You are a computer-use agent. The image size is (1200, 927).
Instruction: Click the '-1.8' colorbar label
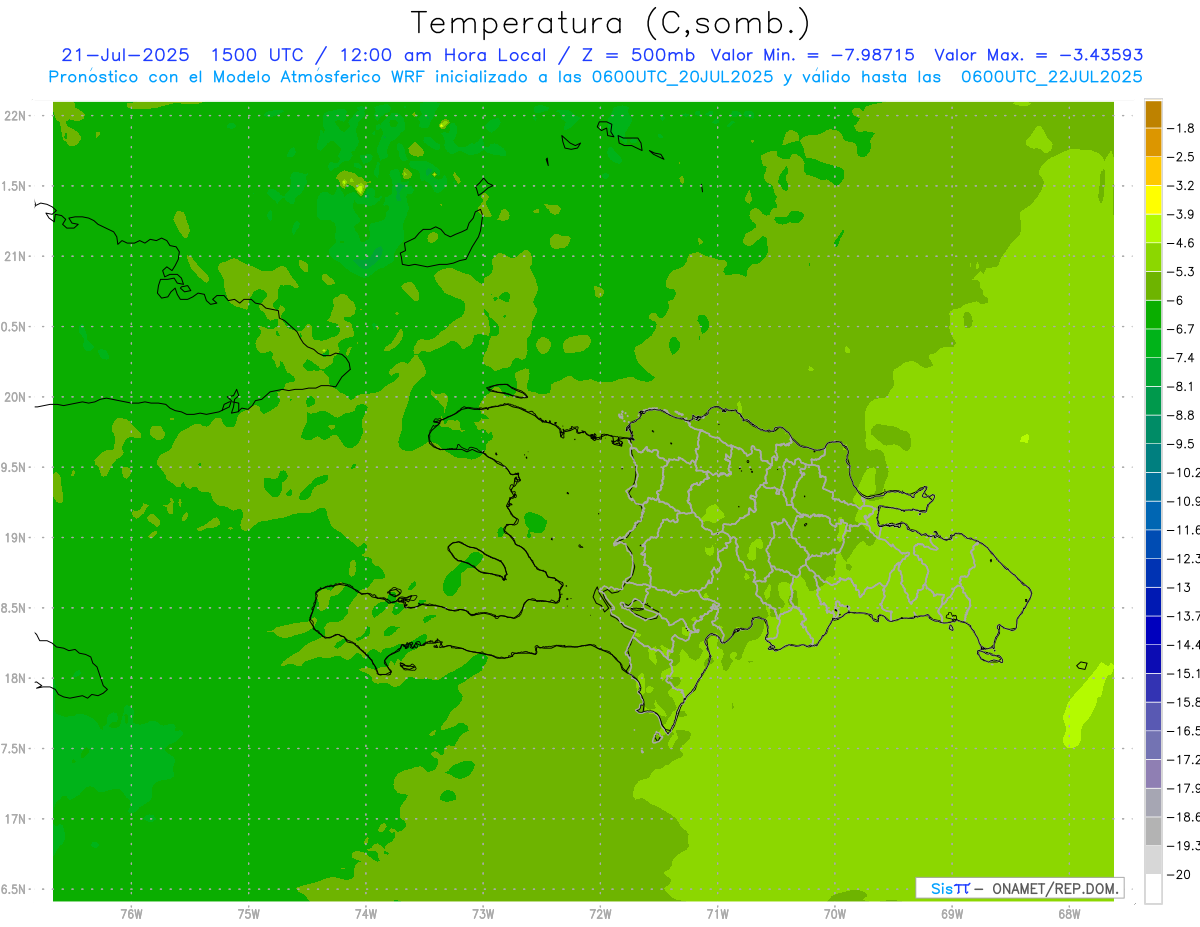1181,128
